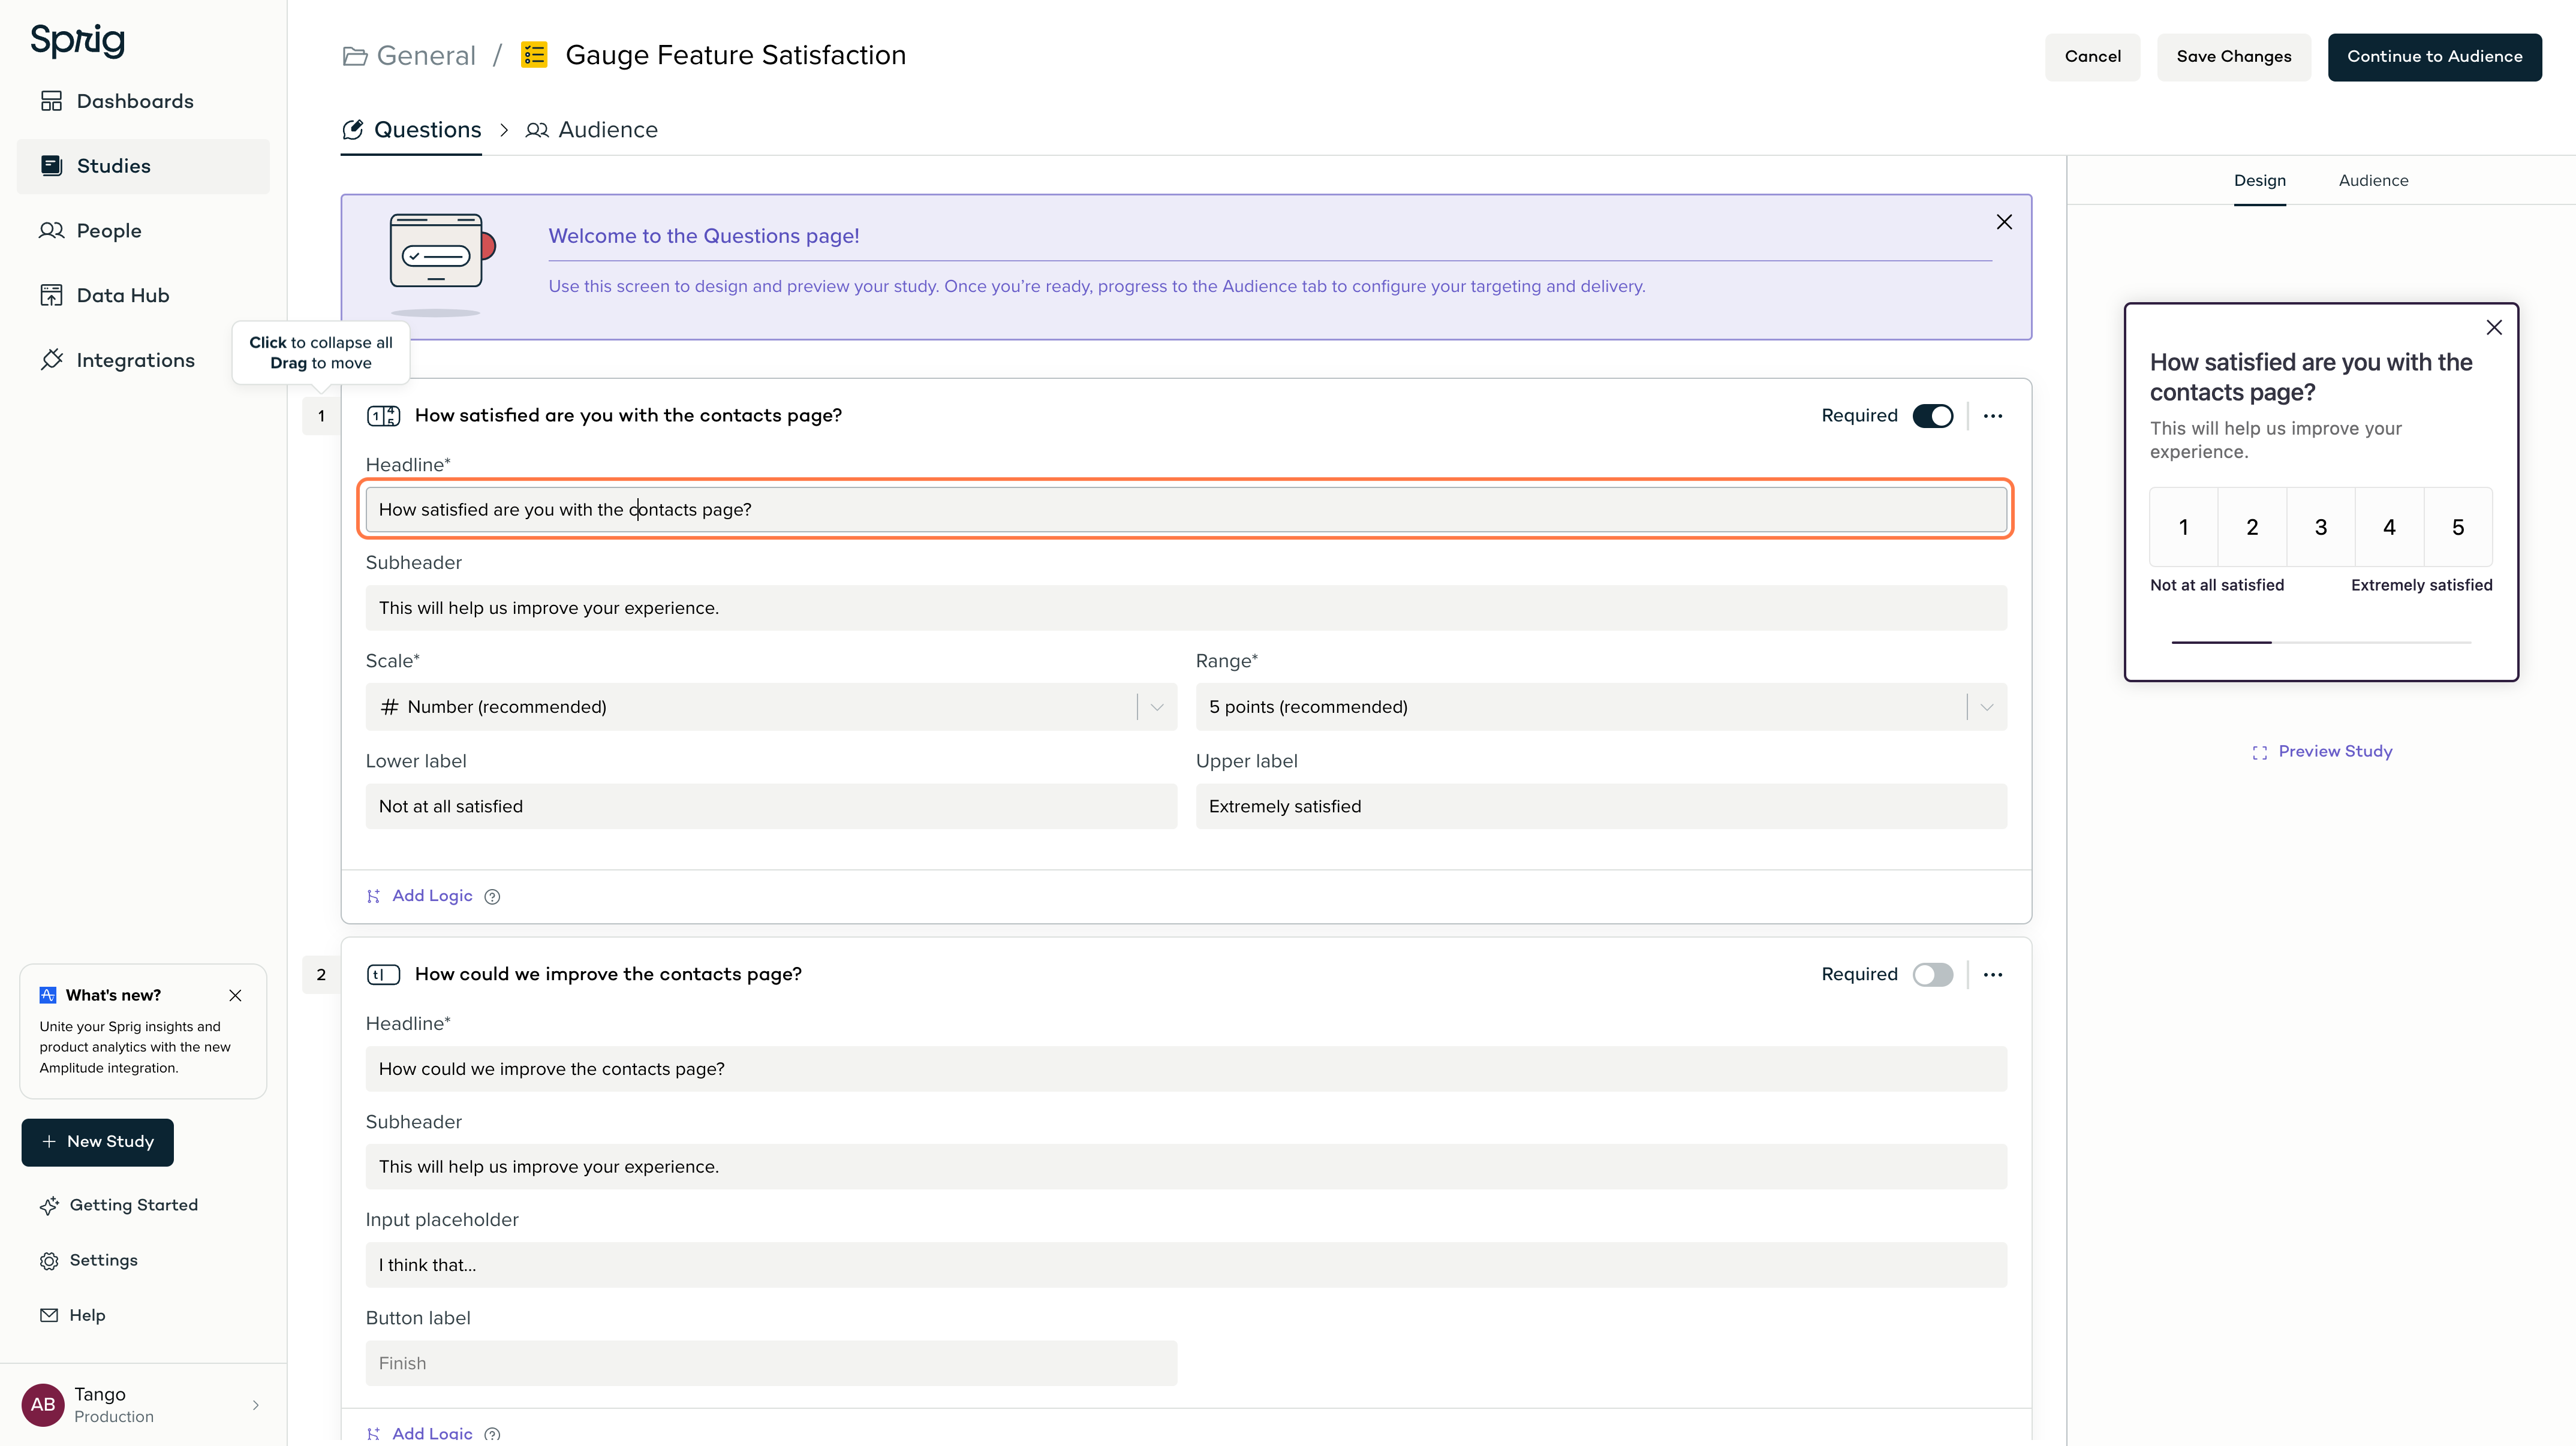Click the question 1 Subheader field
Image resolution: width=2576 pixels, height=1446 pixels.
click(x=1186, y=608)
